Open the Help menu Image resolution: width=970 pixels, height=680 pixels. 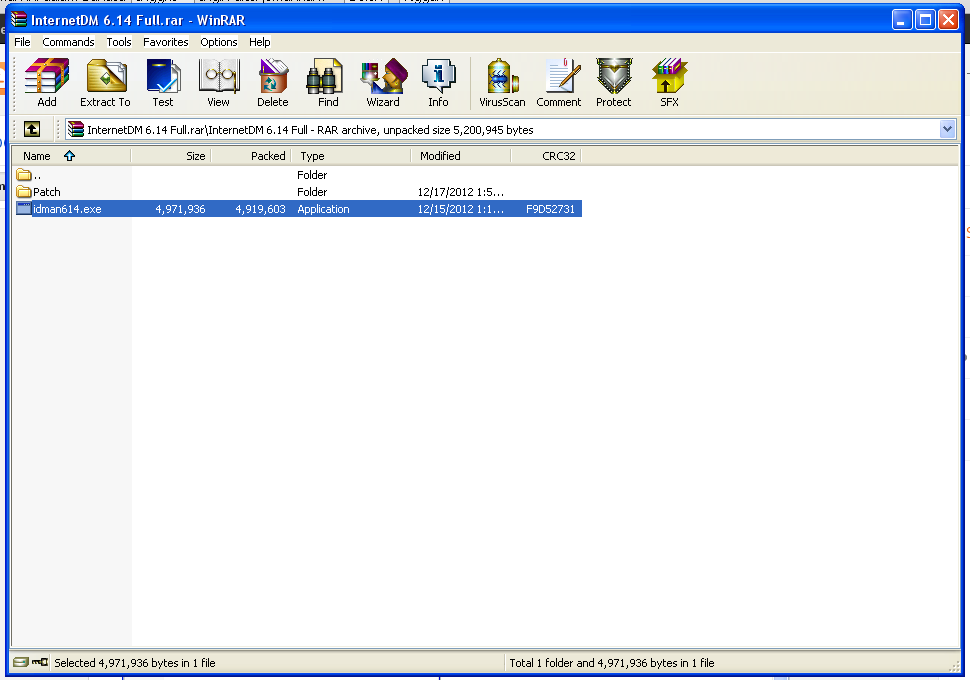260,42
